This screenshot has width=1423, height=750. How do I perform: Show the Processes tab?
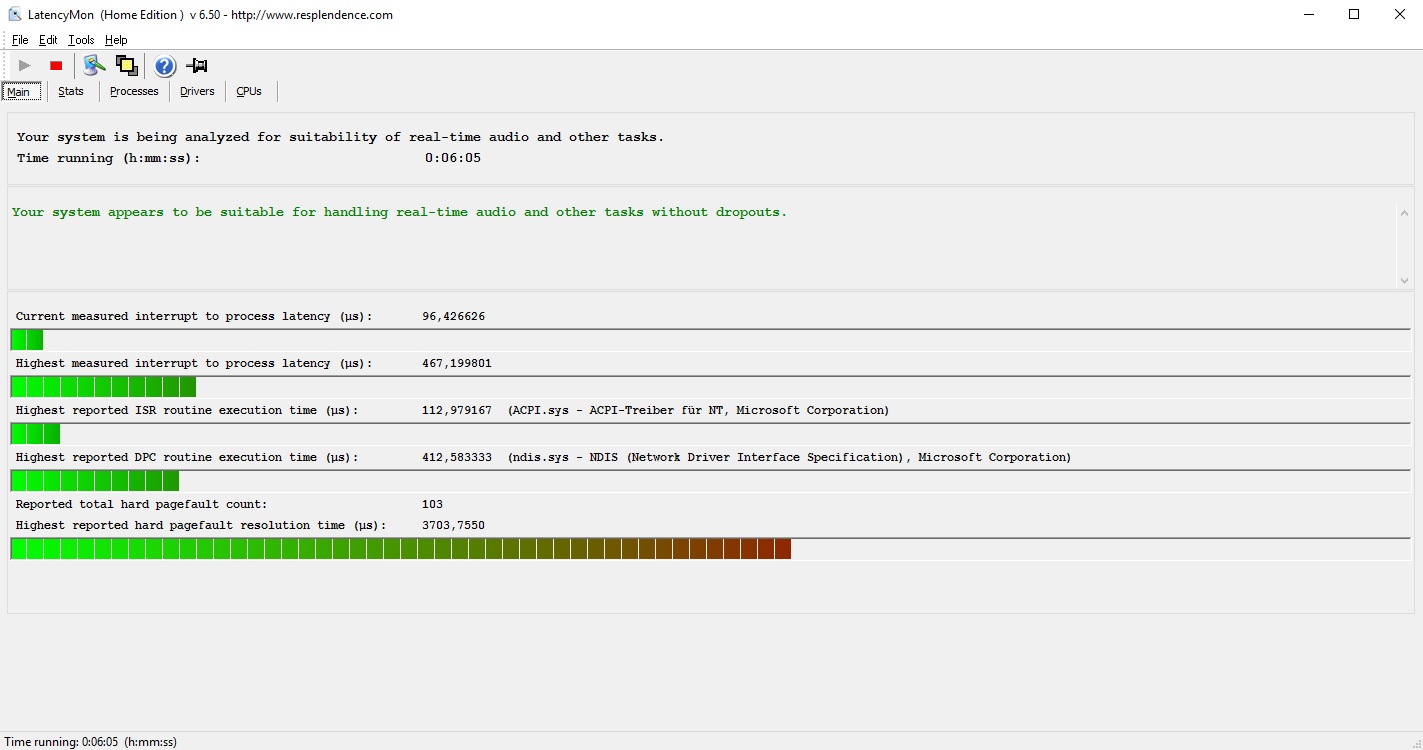point(134,91)
